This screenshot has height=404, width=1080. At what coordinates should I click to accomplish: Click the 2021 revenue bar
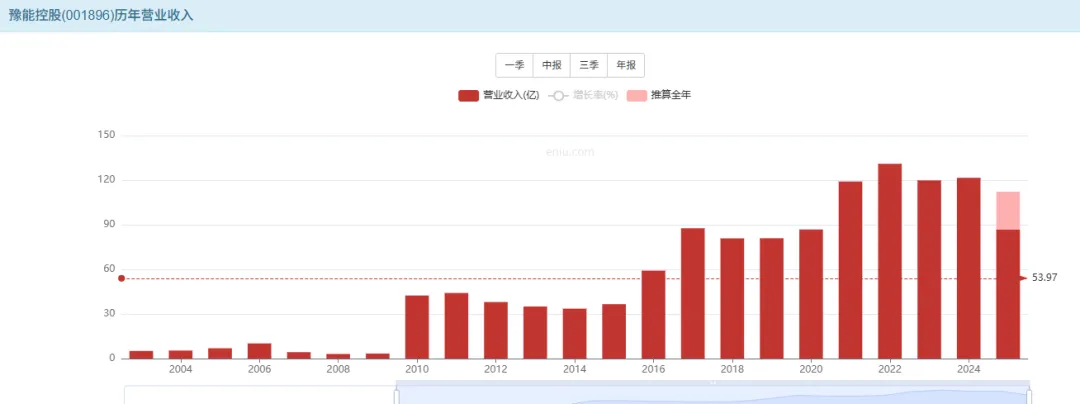[851, 270]
